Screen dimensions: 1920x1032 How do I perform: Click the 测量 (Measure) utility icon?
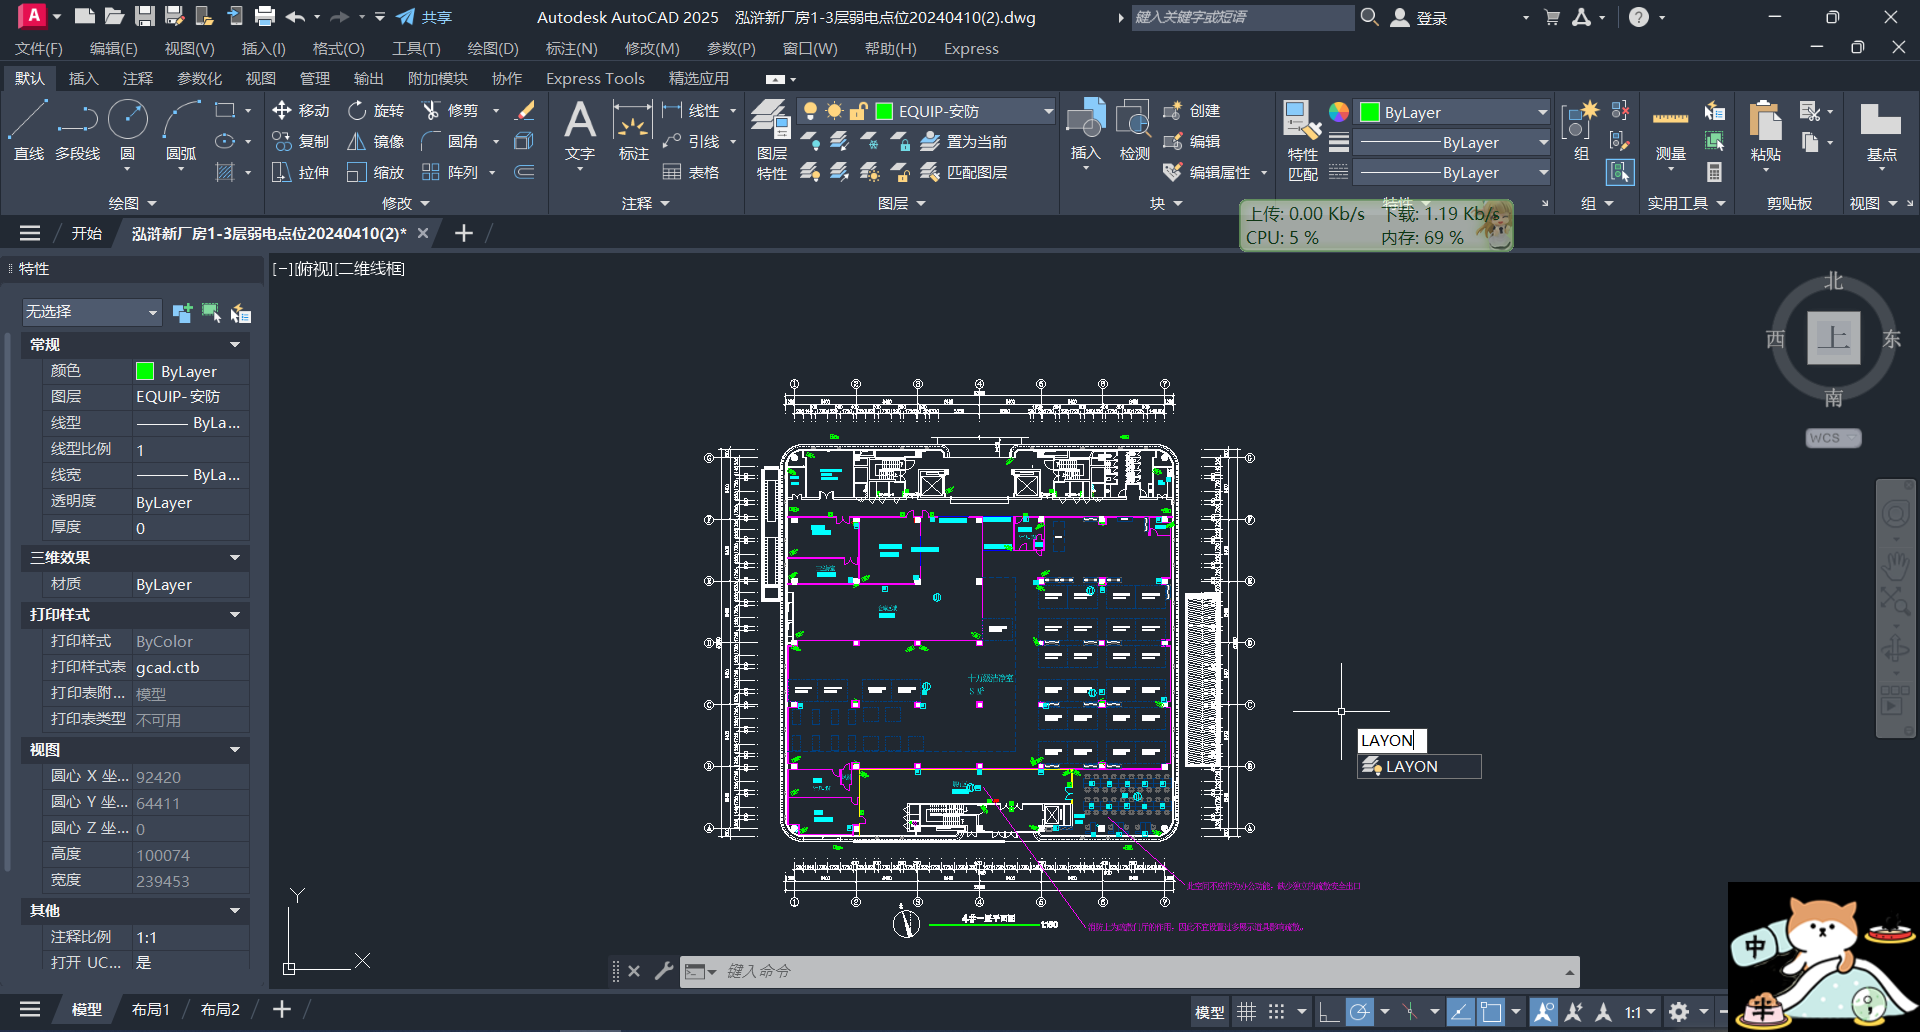[1670, 132]
